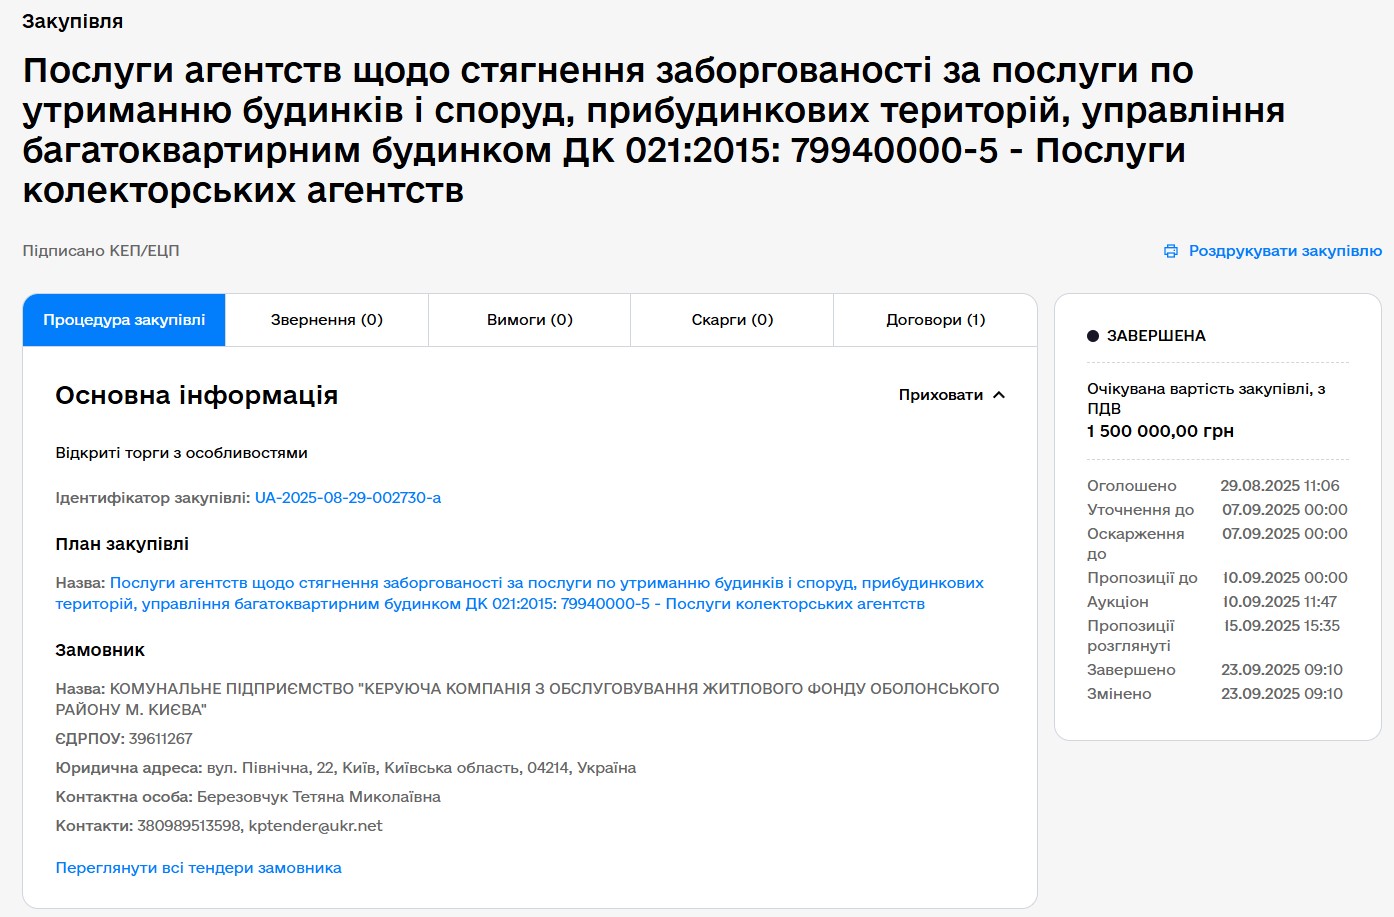This screenshot has width=1394, height=917.
Task: Click the "Підписано КЕП/ЕЦП" signature label
Action: point(101,251)
